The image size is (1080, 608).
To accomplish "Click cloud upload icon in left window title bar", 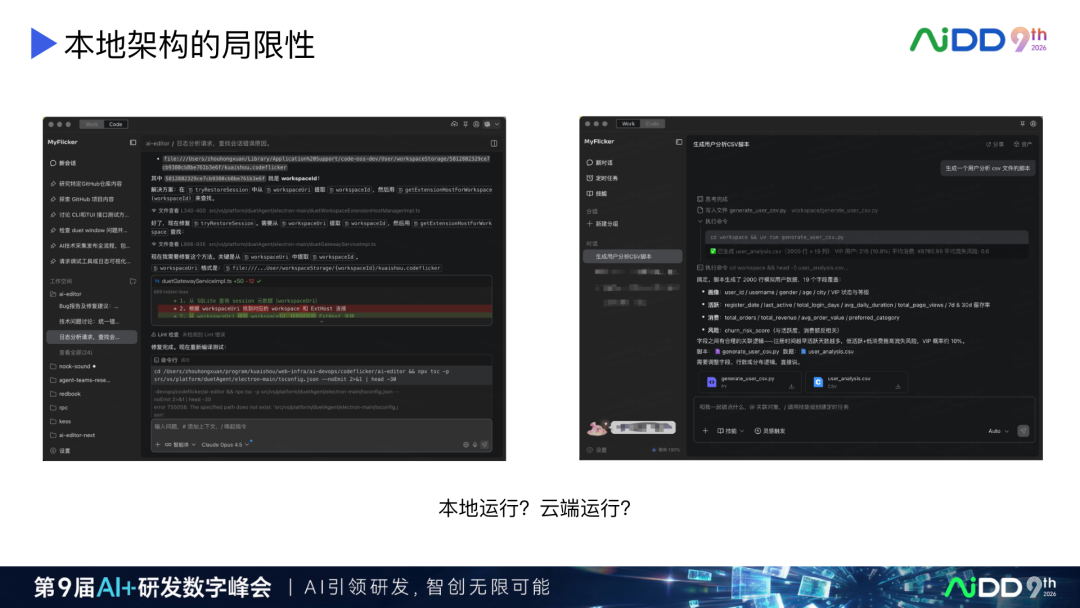I will tap(454, 124).
